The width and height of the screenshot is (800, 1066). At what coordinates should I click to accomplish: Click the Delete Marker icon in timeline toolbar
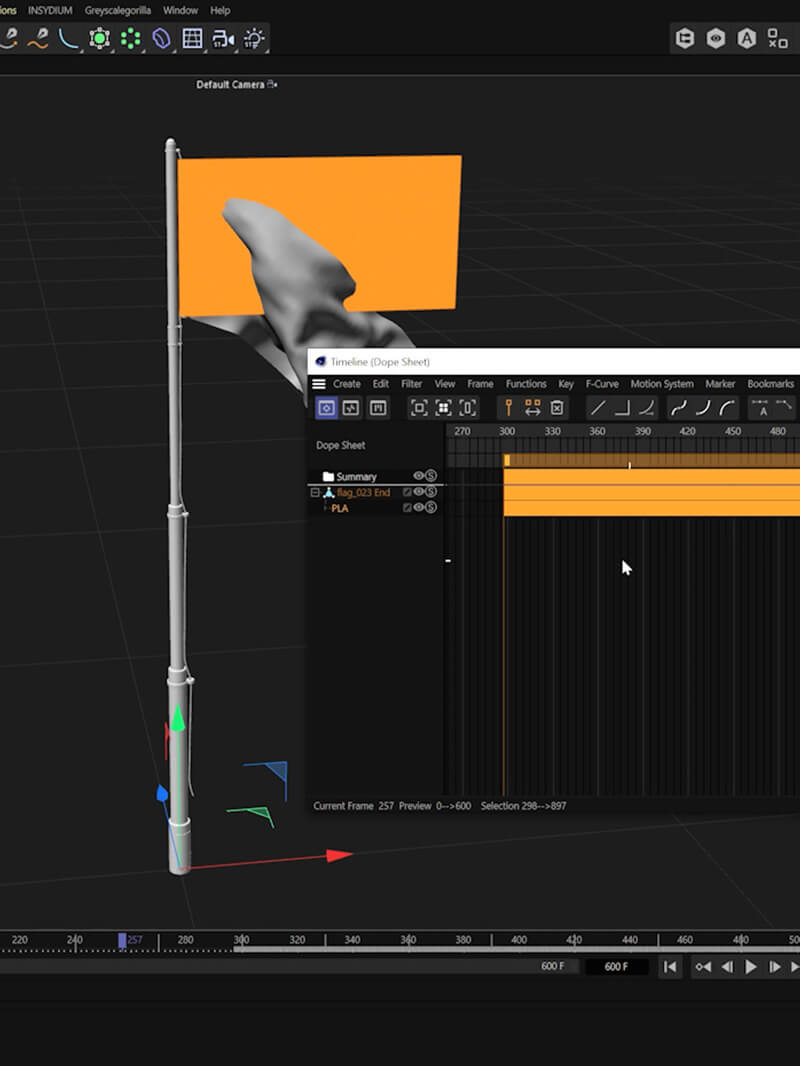(558, 408)
